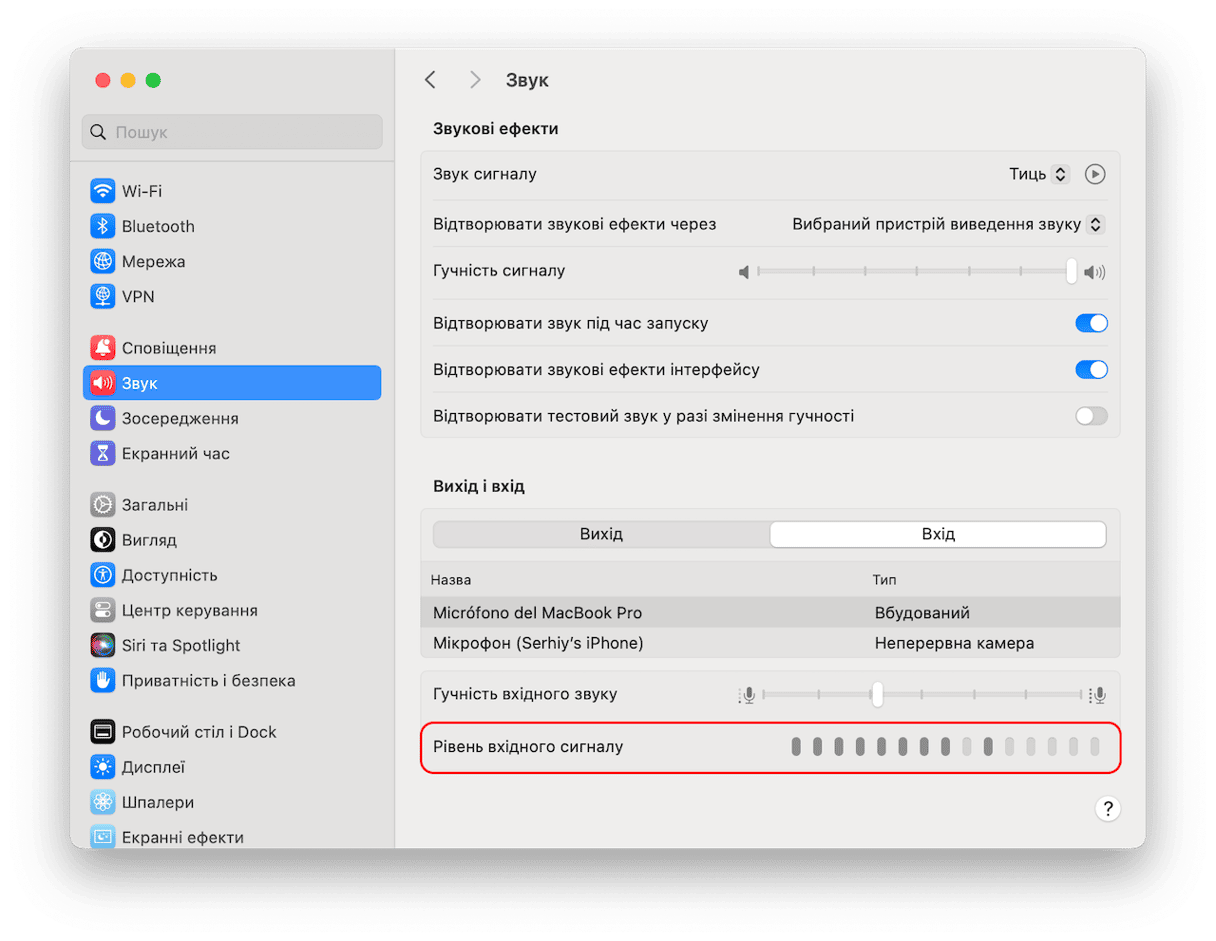Click the Екранні ефекти icon

tap(102, 837)
